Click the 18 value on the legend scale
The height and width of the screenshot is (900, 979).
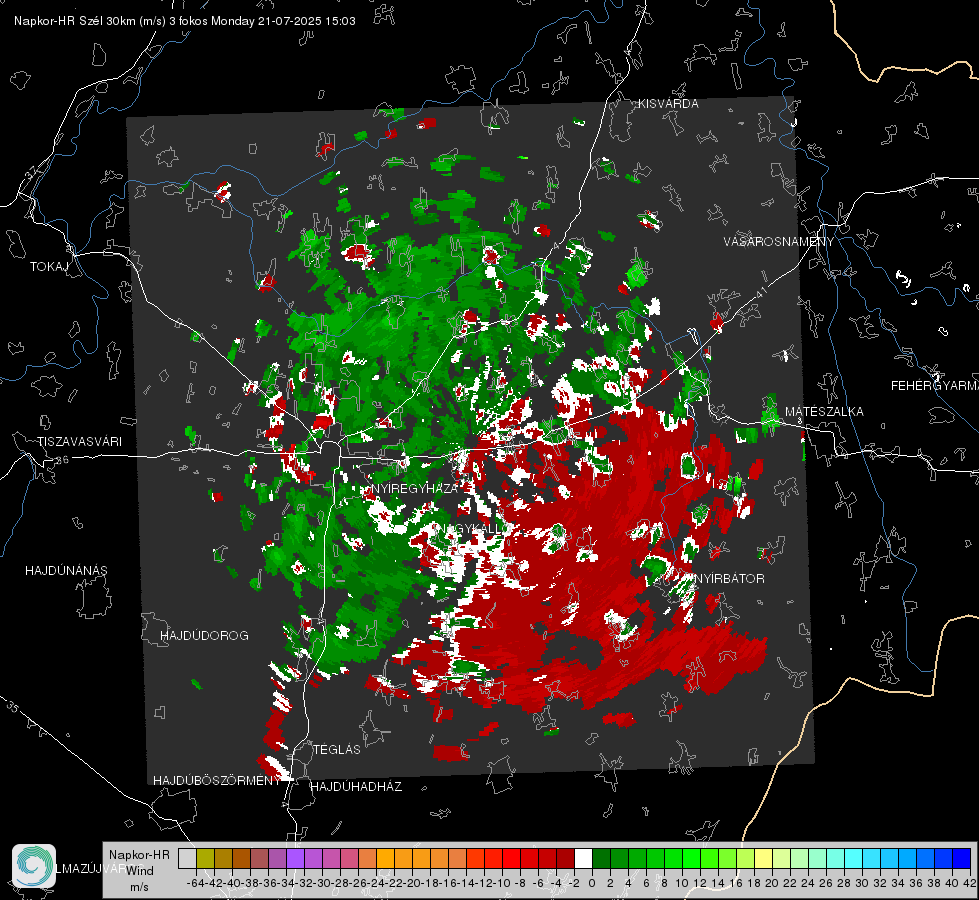(x=754, y=883)
